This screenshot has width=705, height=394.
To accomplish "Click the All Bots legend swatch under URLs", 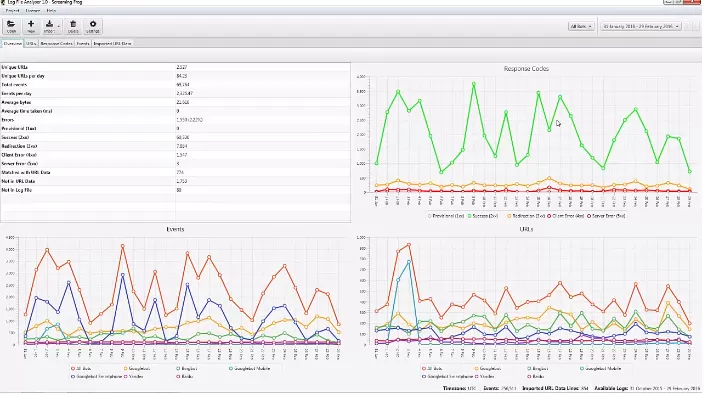I will (x=424, y=369).
